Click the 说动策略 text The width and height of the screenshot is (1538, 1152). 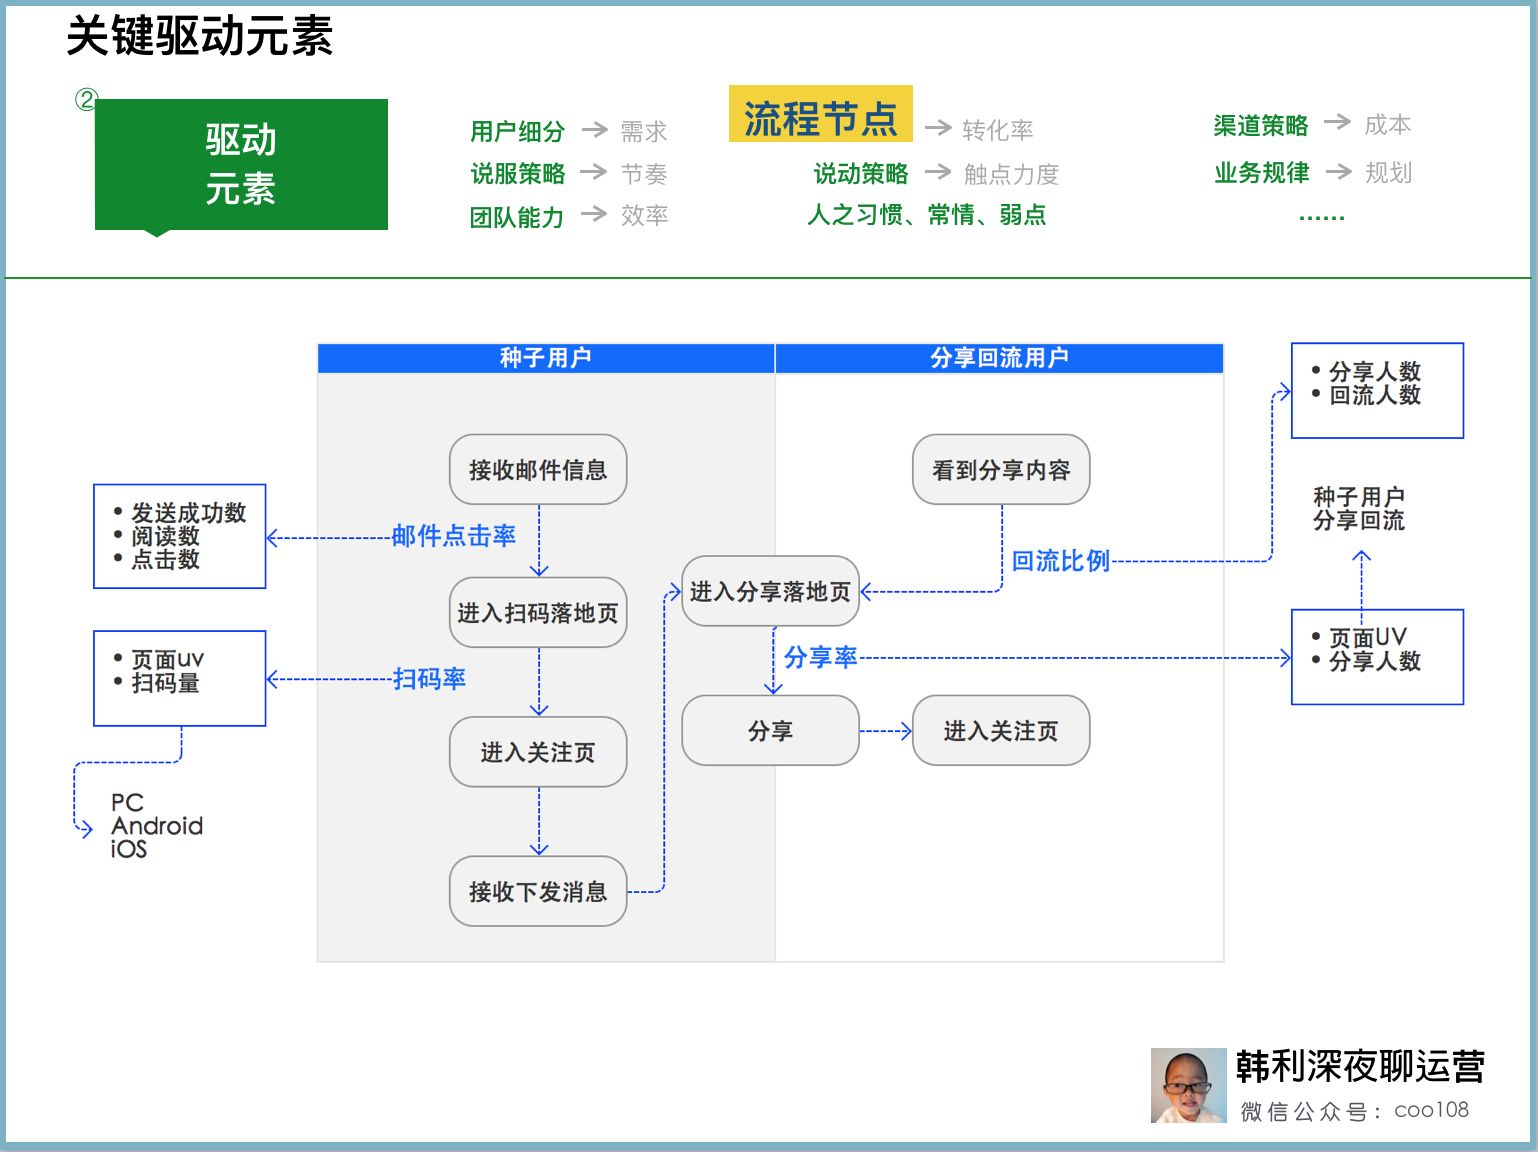pyautogui.click(x=861, y=174)
